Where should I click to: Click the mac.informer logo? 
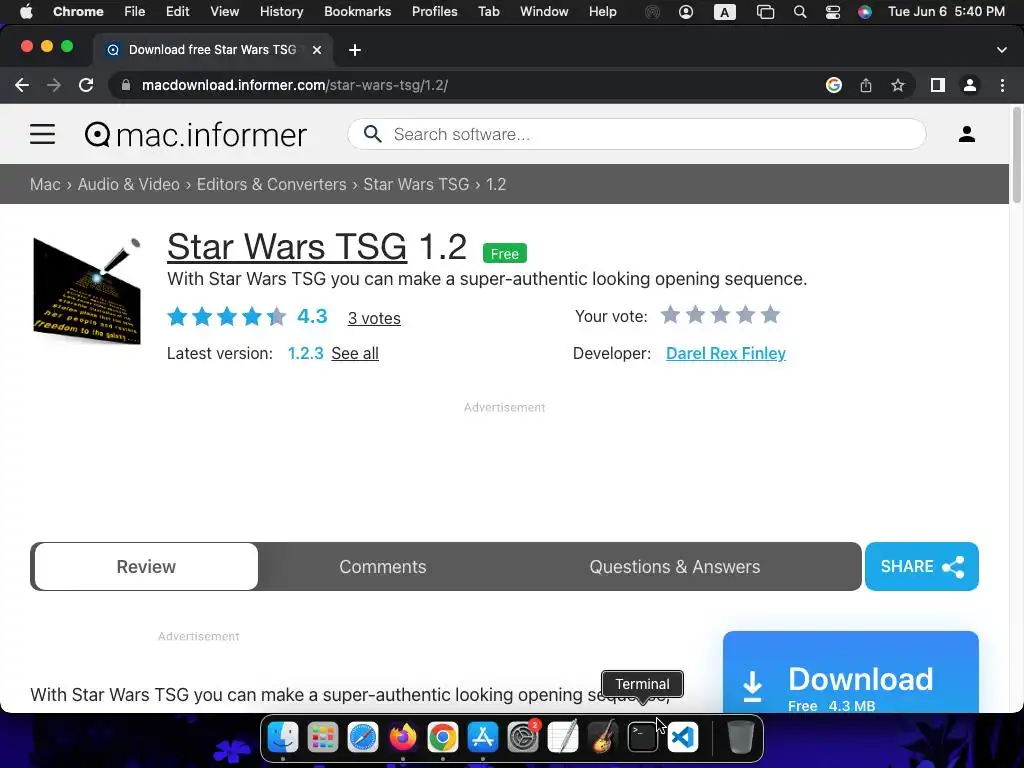(x=196, y=135)
